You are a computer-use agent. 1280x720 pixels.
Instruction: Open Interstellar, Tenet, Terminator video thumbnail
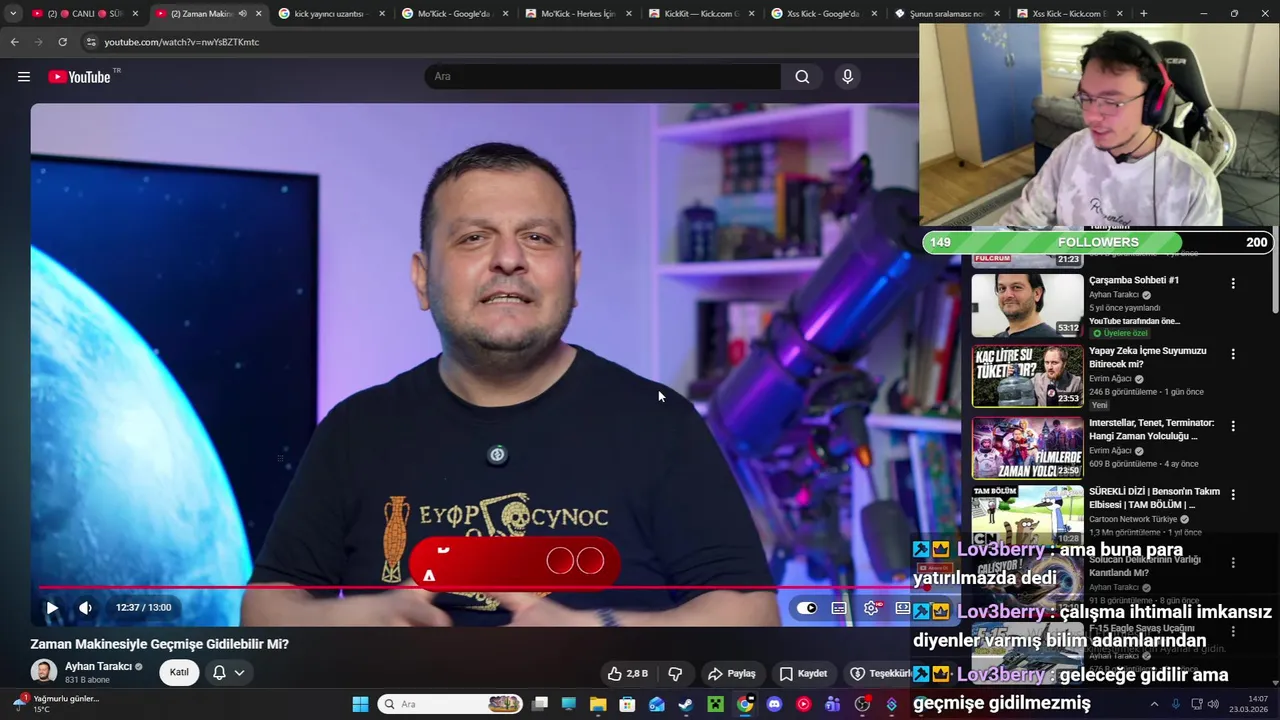(x=1027, y=448)
